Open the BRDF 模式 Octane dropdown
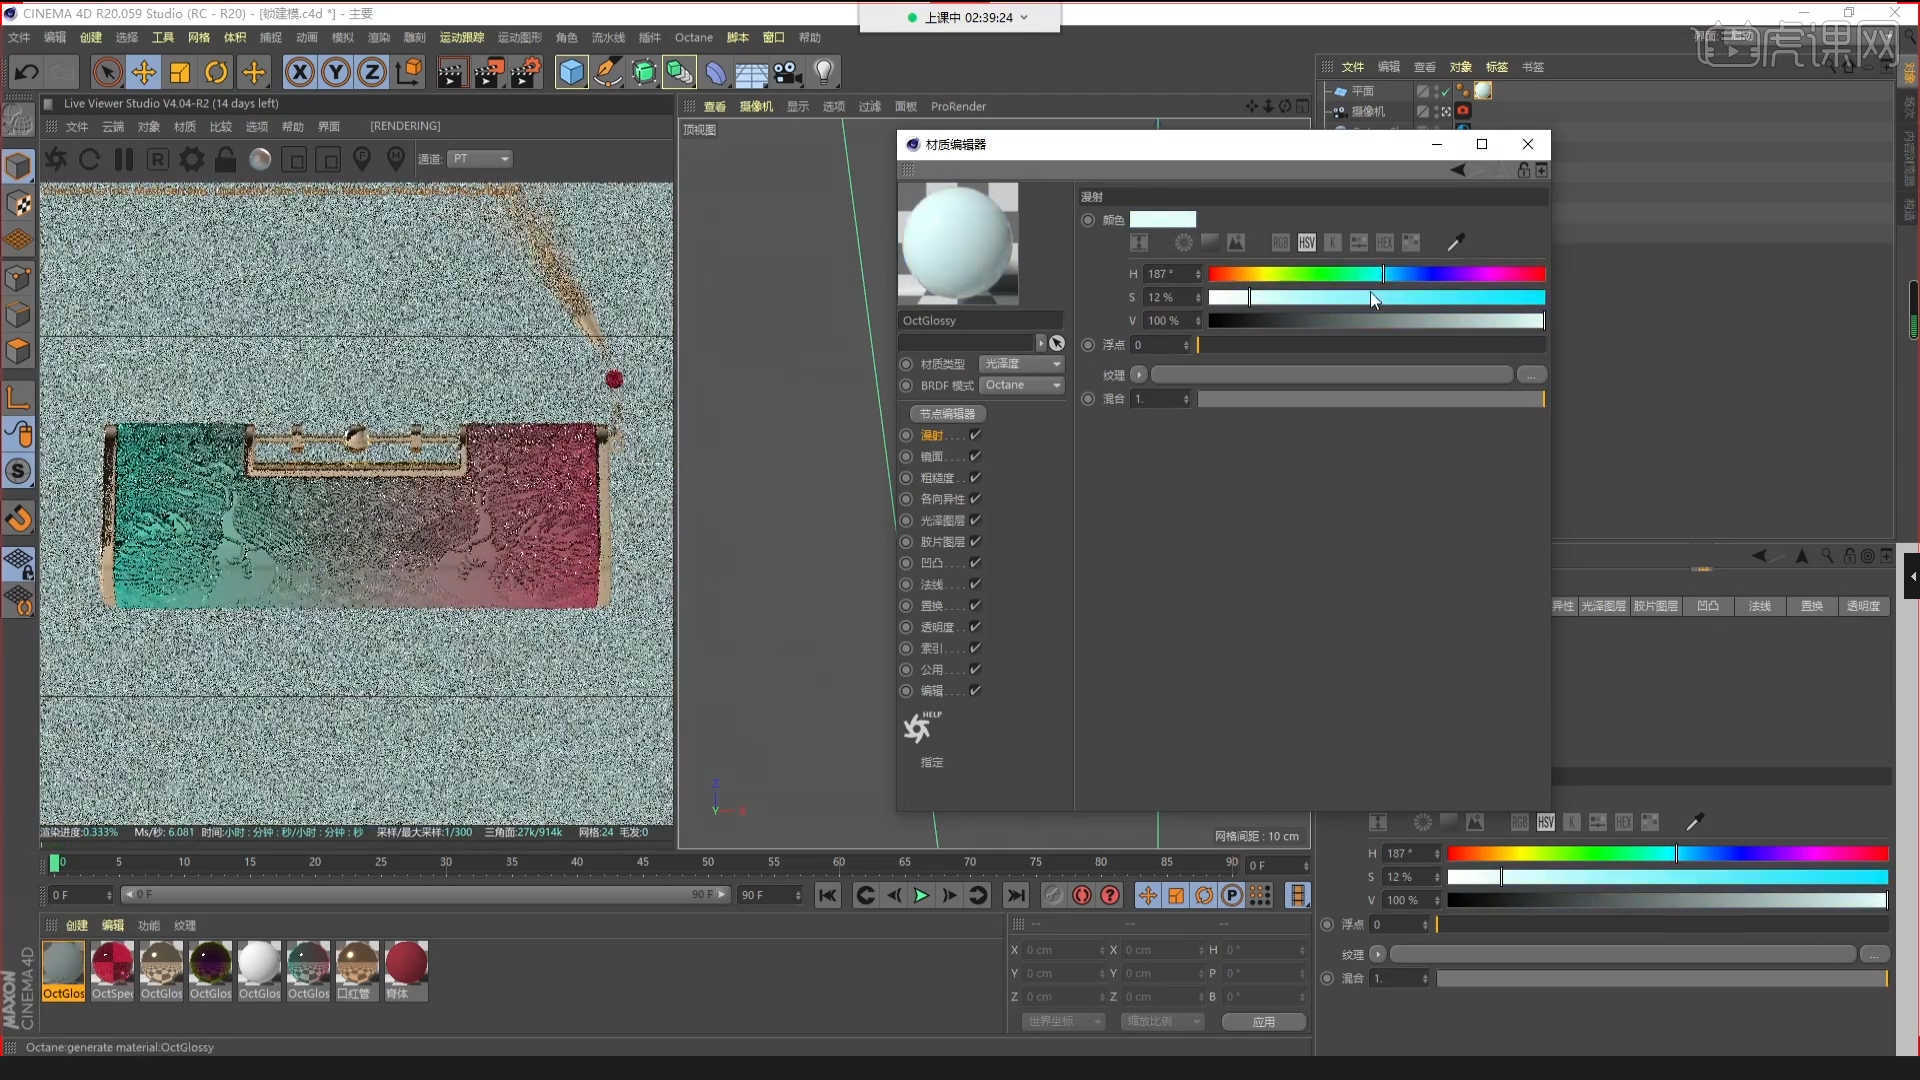 [1021, 385]
